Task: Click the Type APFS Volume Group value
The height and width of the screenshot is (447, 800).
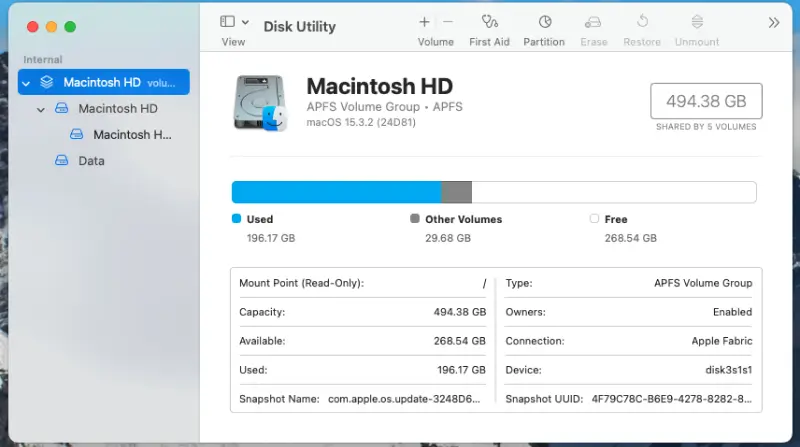Action: (703, 283)
